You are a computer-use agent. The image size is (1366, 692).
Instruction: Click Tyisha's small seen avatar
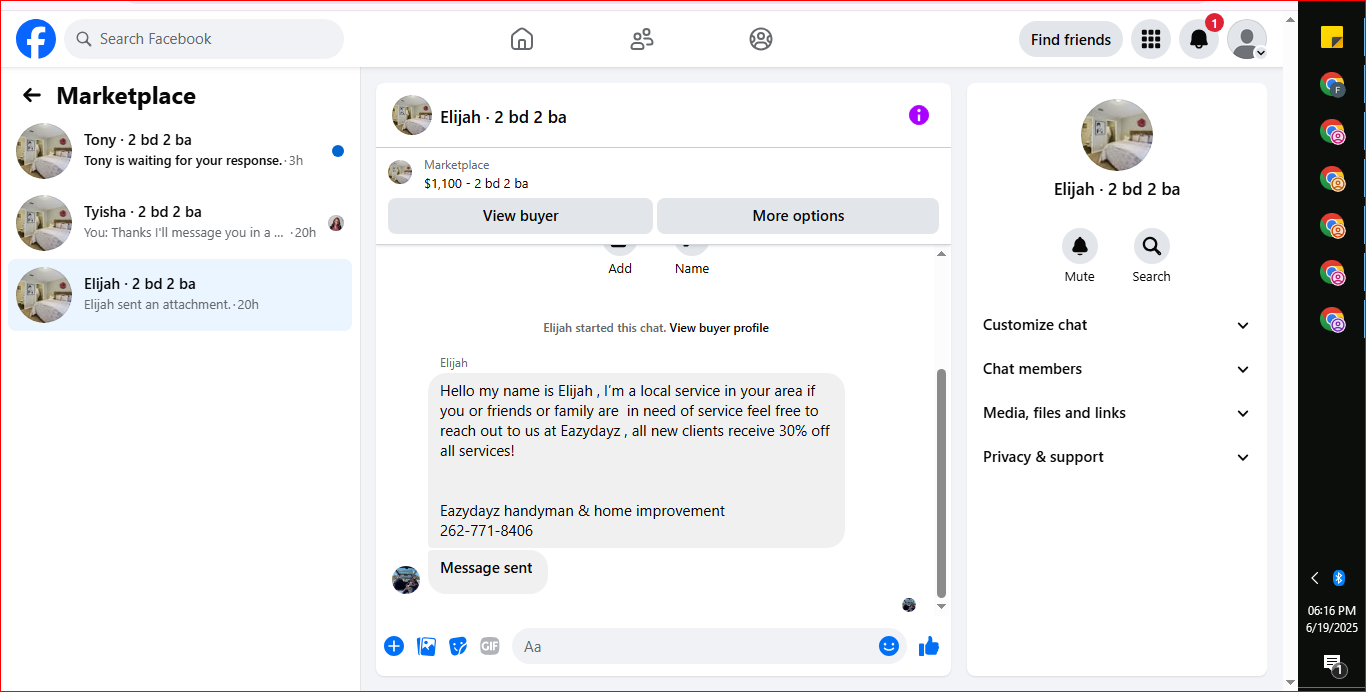tap(336, 223)
